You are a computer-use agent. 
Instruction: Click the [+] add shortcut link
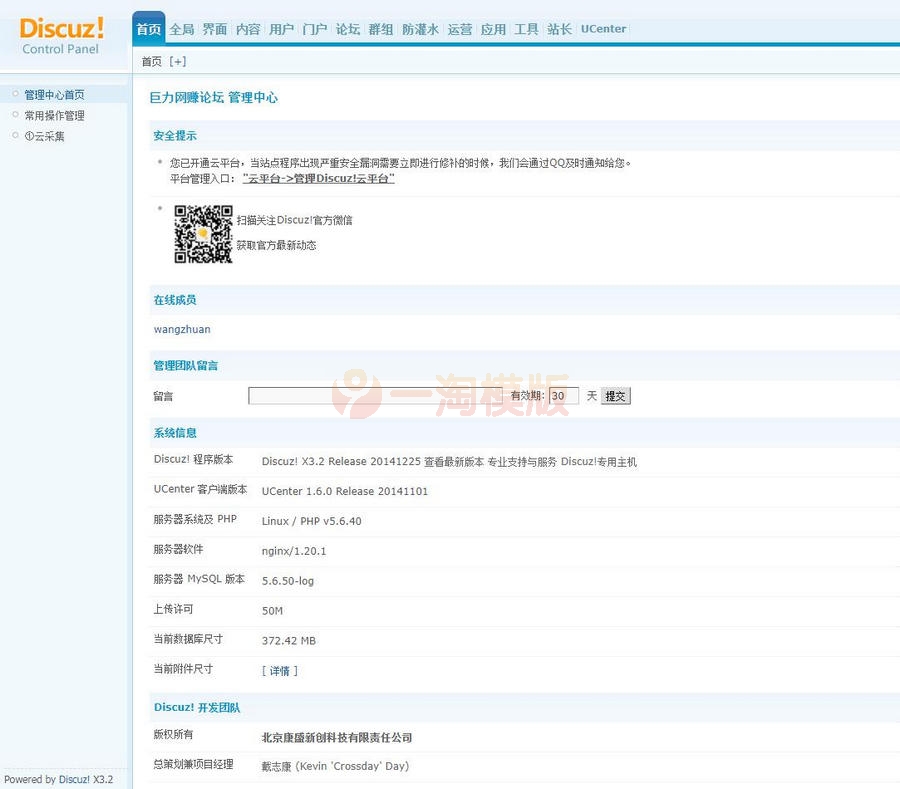pos(178,61)
